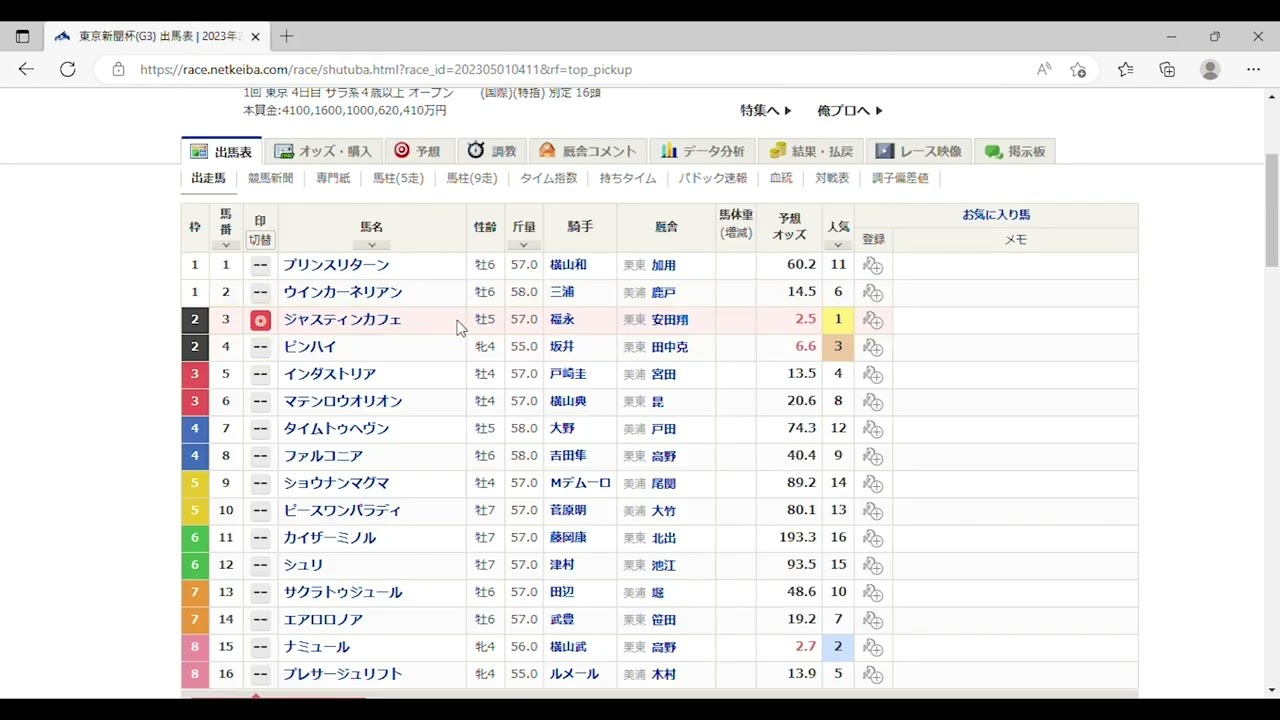
Task: Add ナミュール to favorite horses
Action: [873, 647]
